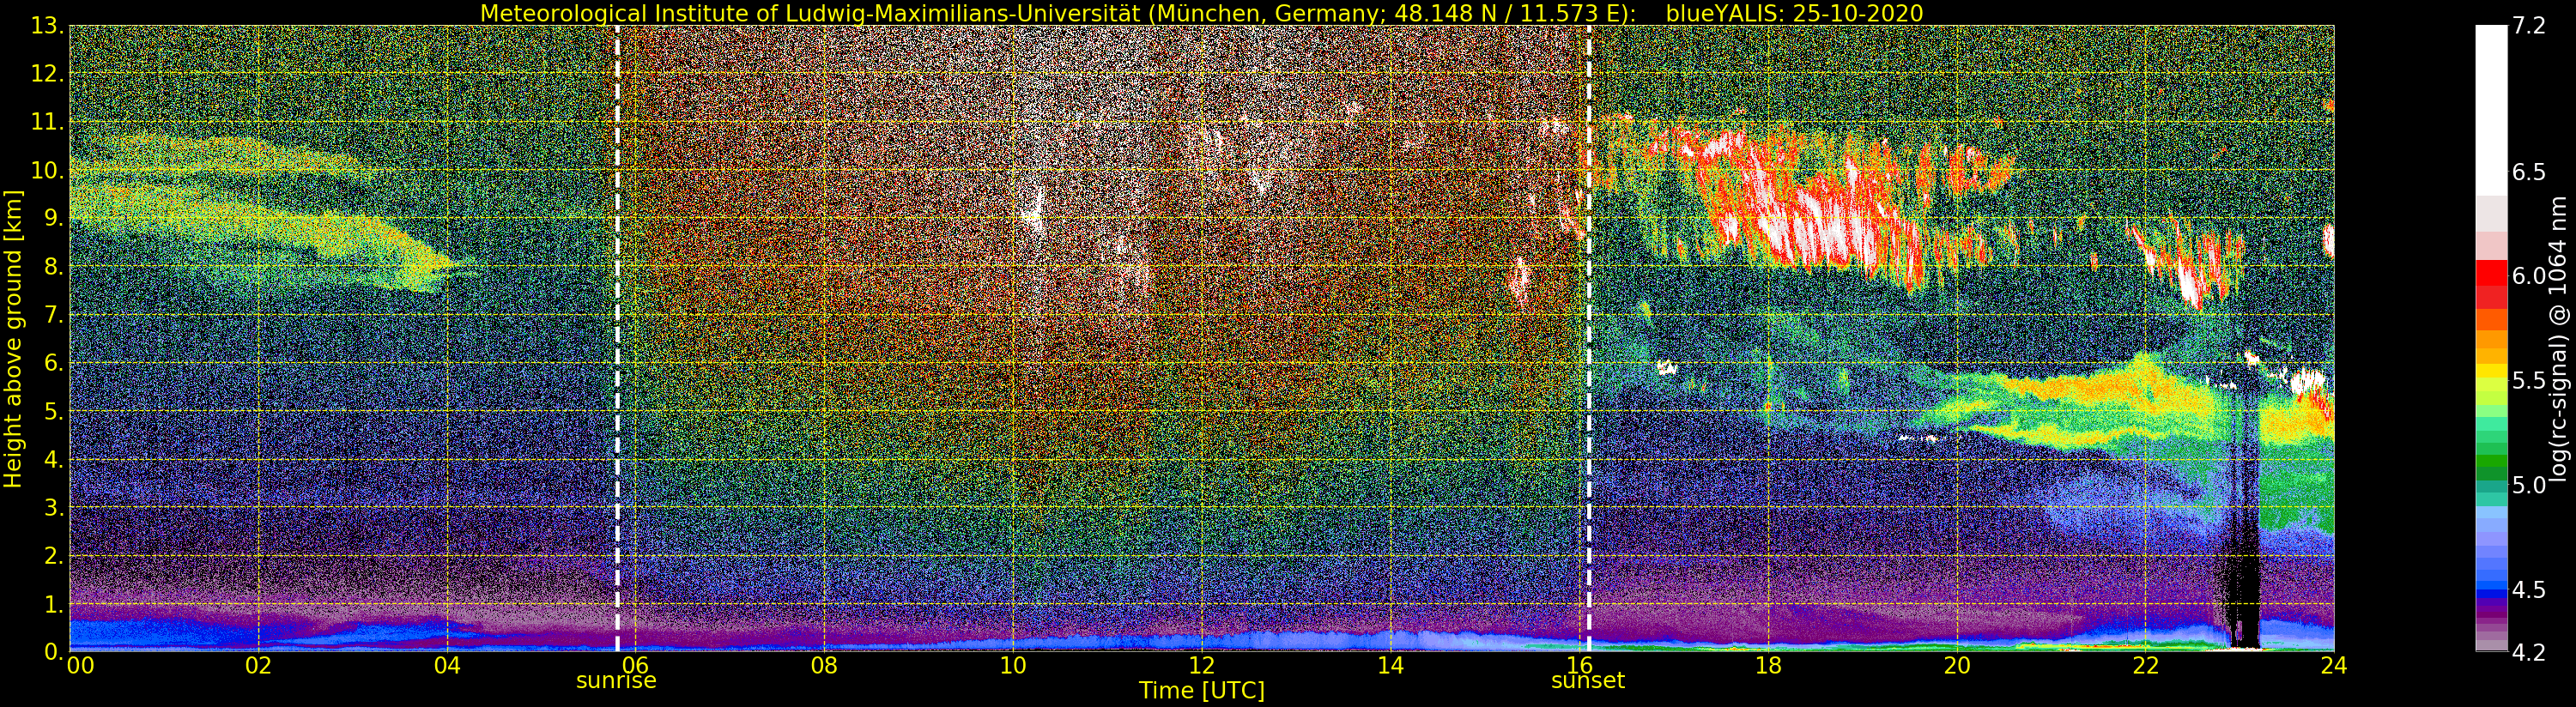
Task: Click the rainbow color scale bar
Action: pyautogui.click(x=2491, y=338)
